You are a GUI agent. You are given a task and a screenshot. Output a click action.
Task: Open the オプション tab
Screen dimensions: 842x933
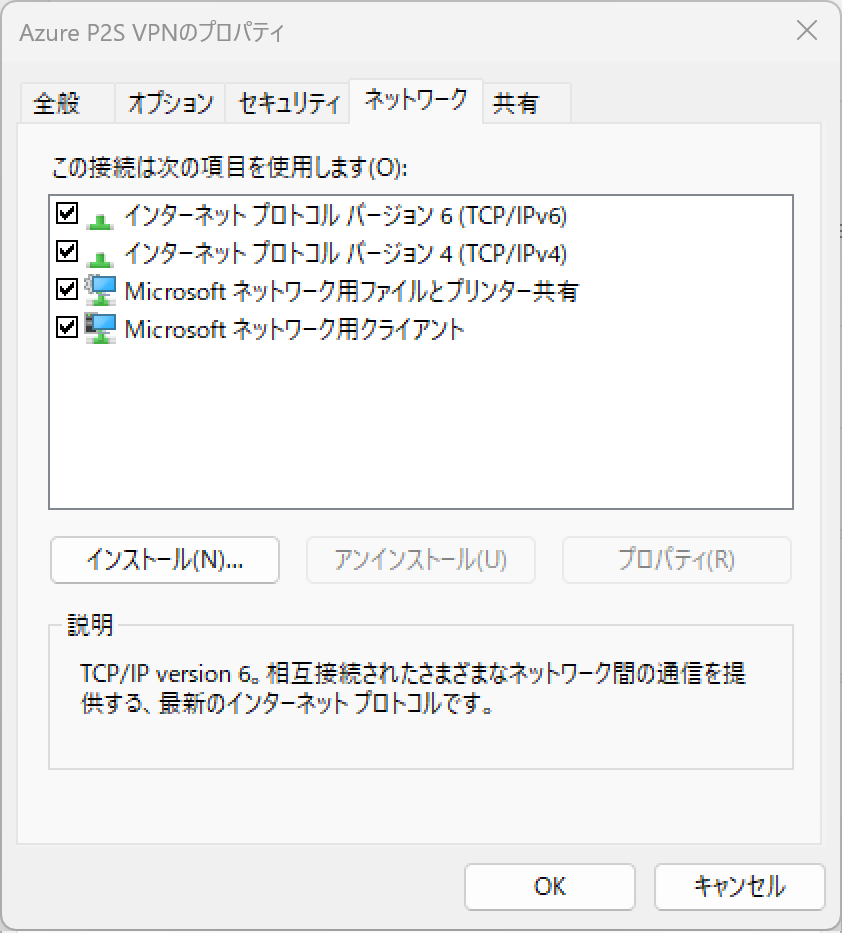coord(170,104)
